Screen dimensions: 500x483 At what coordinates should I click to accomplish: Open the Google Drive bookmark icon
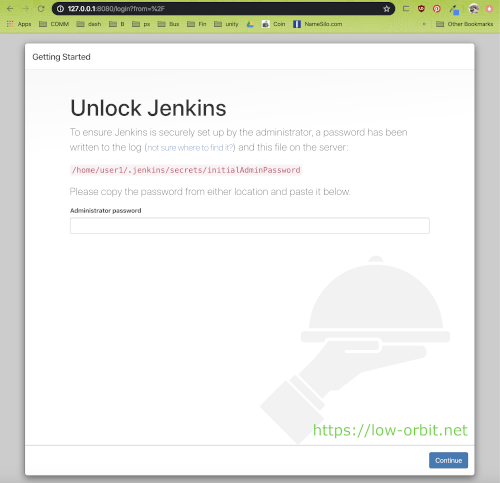pyautogui.click(x=250, y=24)
